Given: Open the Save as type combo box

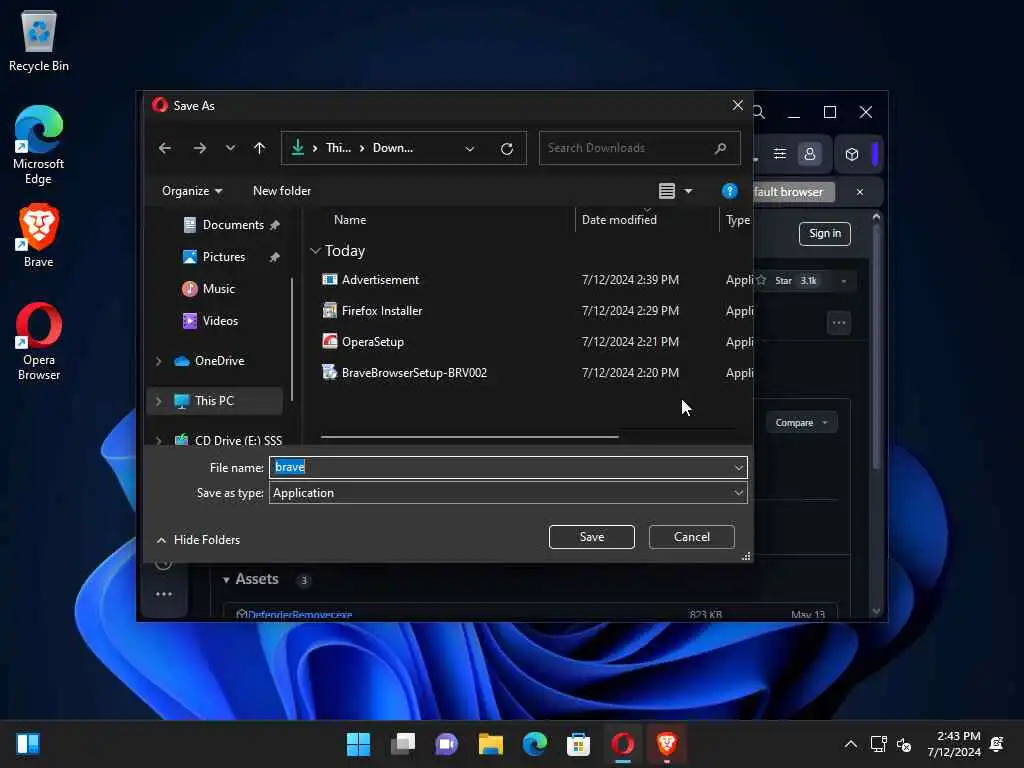Looking at the screenshot, I should 508,493.
